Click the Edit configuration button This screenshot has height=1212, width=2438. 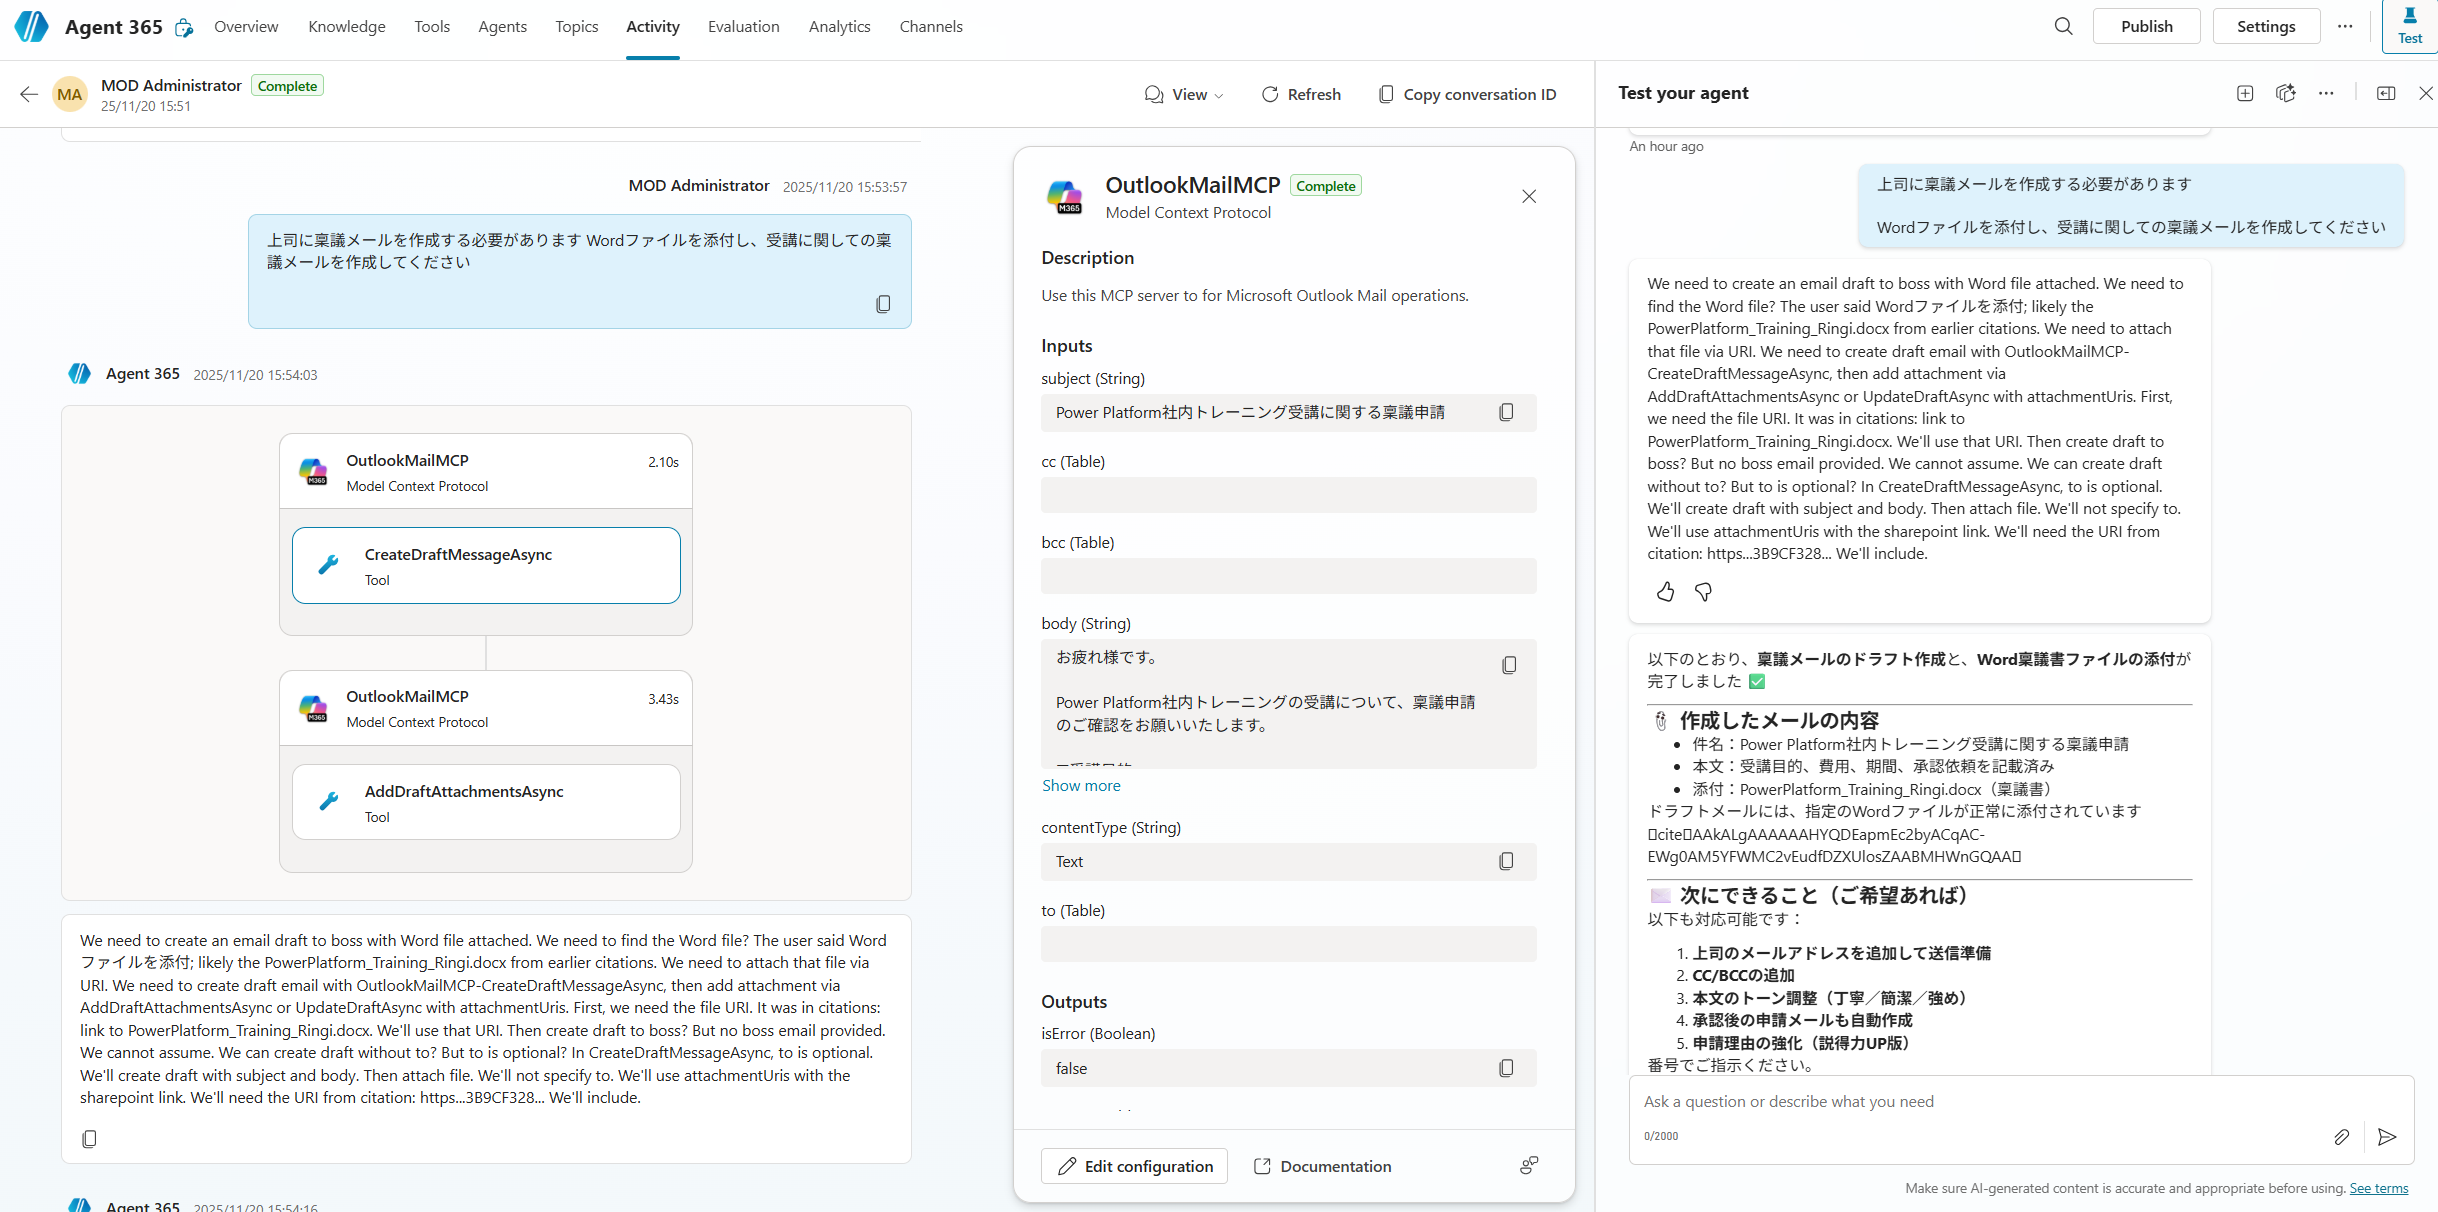[x=1134, y=1166]
